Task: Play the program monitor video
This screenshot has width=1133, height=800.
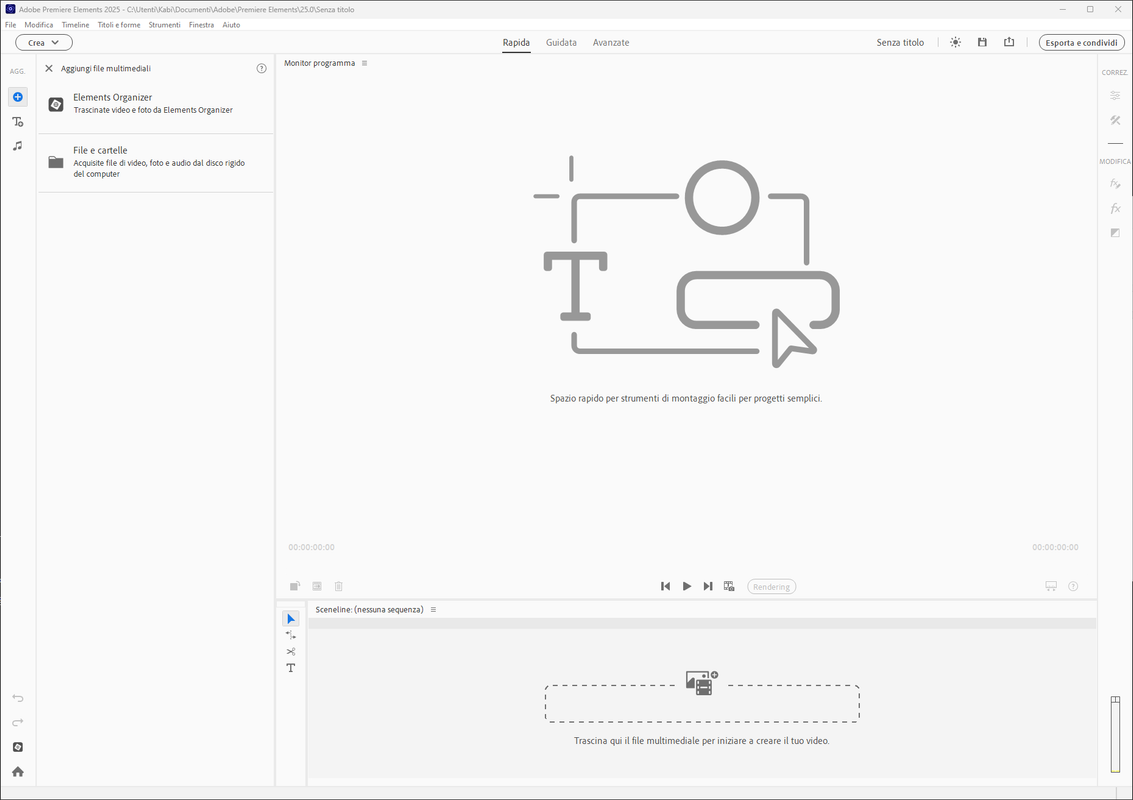Action: pyautogui.click(x=686, y=586)
